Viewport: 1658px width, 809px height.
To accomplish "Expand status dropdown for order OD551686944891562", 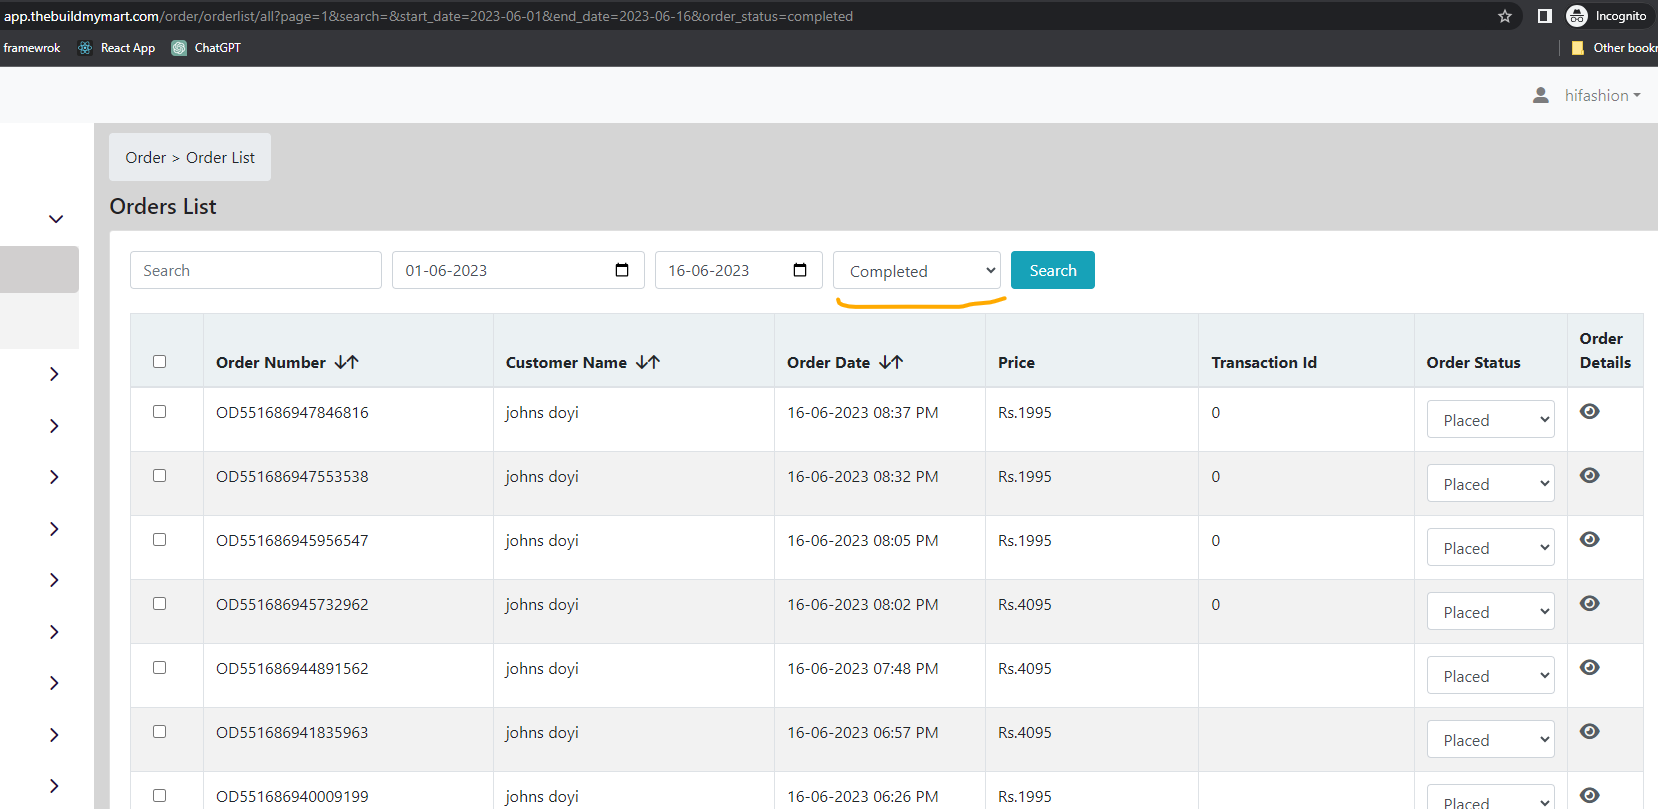I will (x=1490, y=676).
